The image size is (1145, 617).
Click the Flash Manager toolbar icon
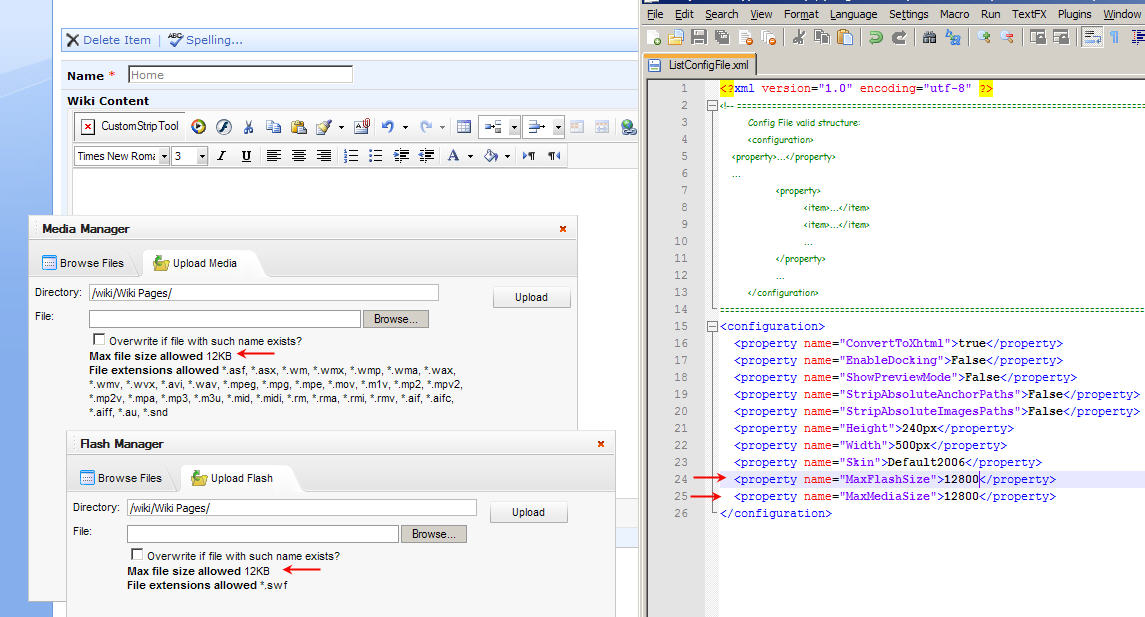click(224, 127)
